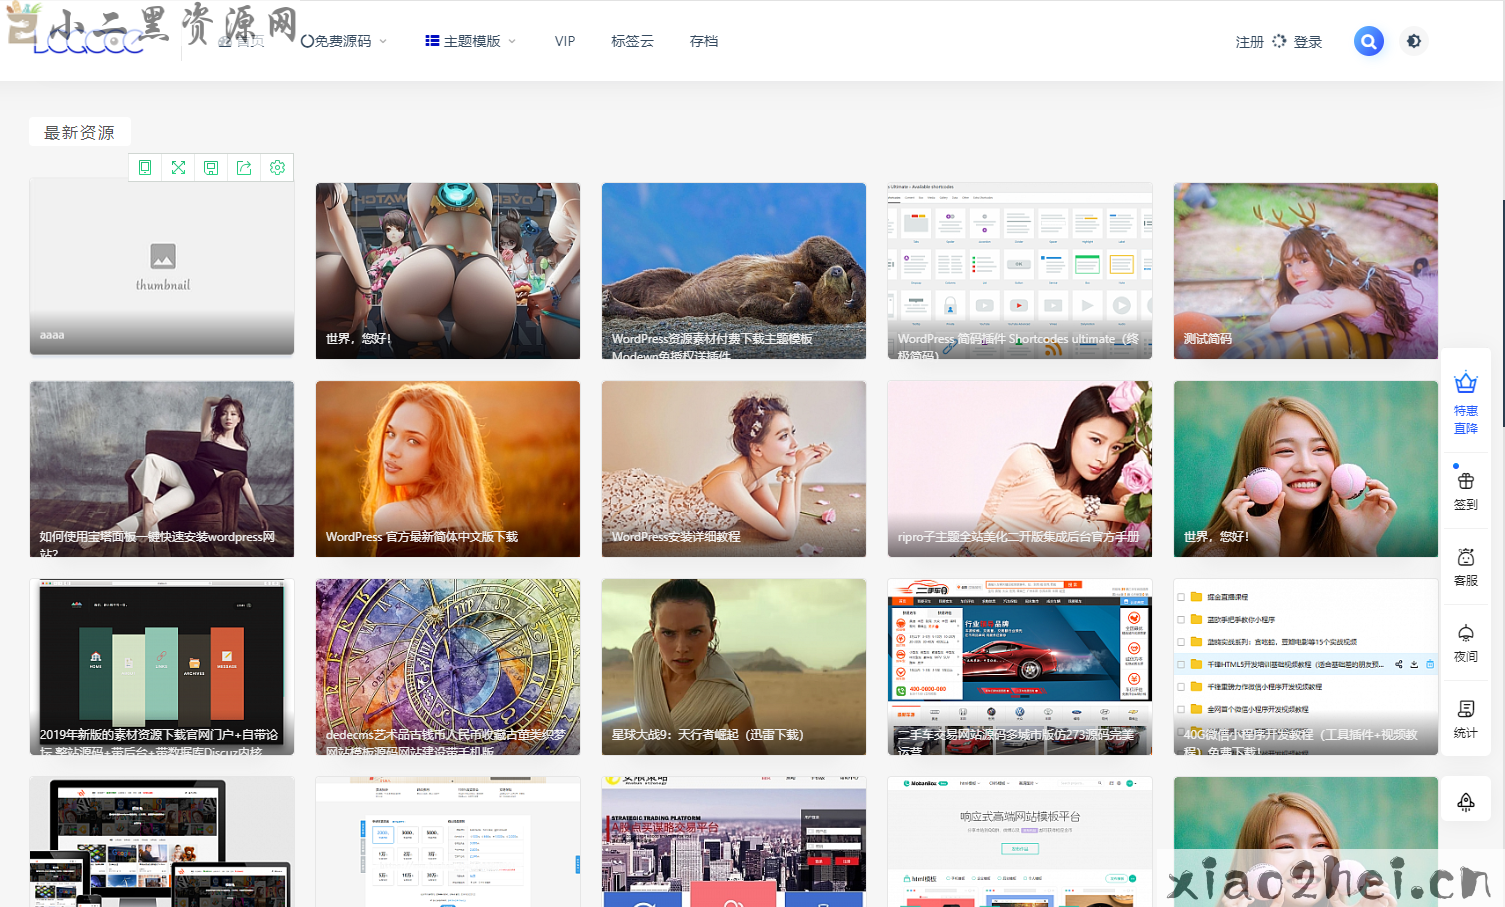Select the 最新资源 section tab

click(79, 132)
